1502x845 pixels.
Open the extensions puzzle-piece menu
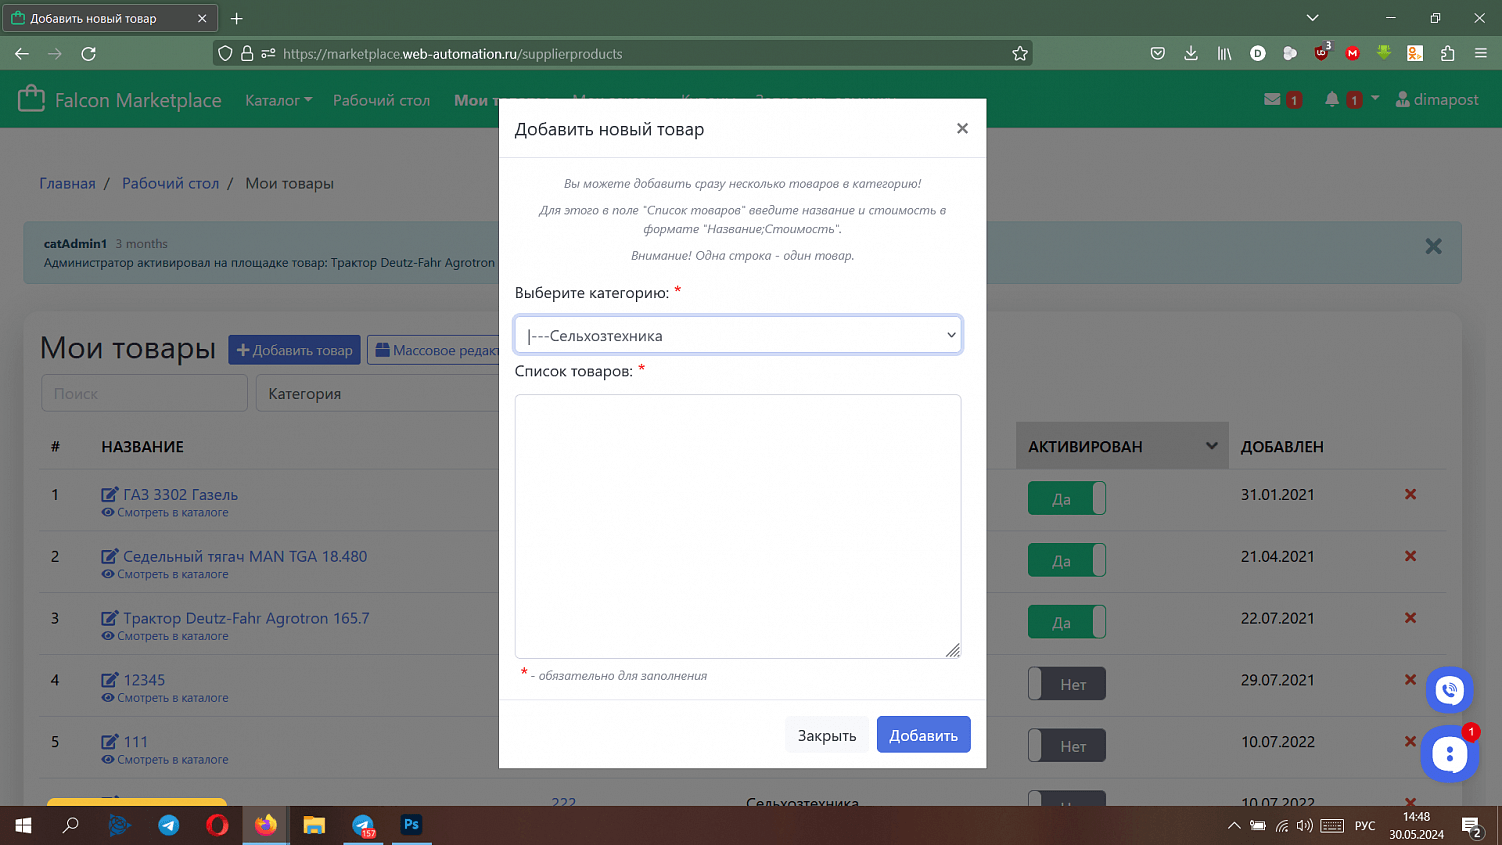[1447, 54]
